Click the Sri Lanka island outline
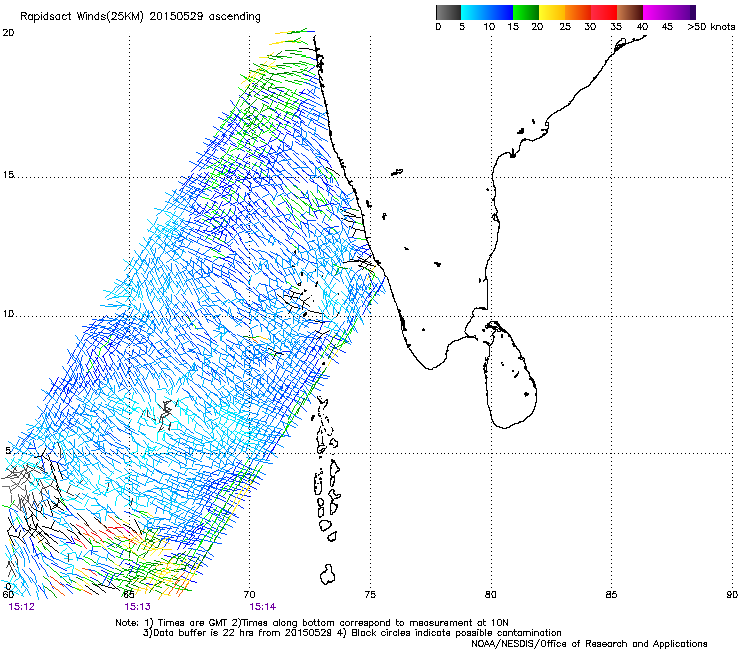Viewport: 740px width, 650px height. click(510, 375)
